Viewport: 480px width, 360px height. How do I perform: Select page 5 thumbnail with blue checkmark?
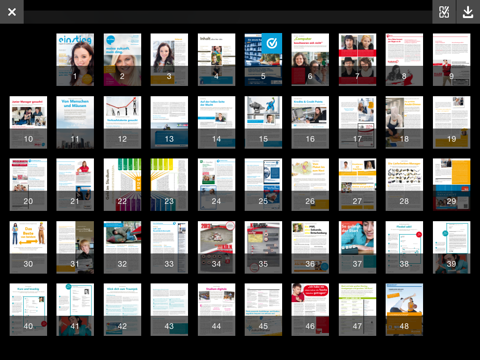[x=263, y=60]
